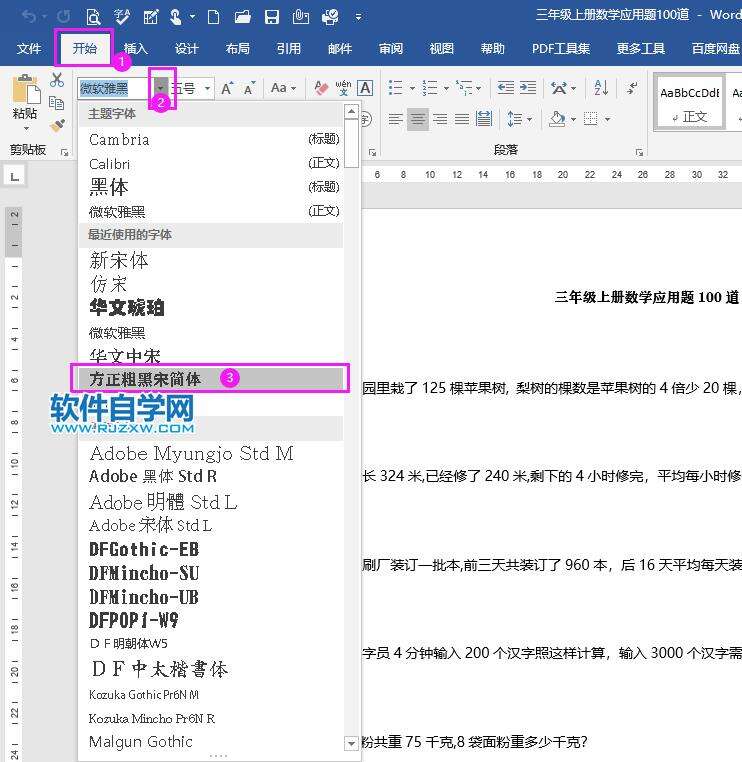Toggle center alignment

(x=418, y=119)
